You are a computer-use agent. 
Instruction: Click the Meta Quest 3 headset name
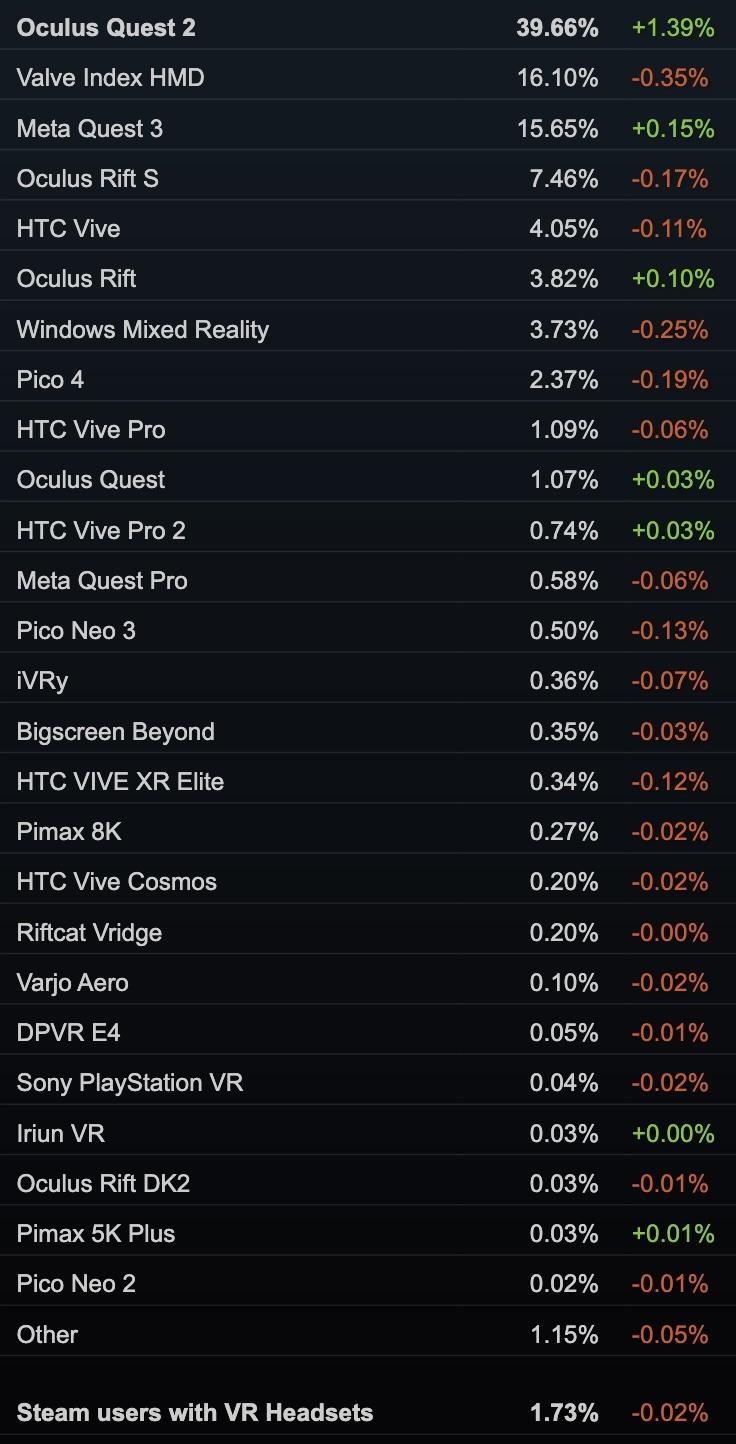point(90,129)
